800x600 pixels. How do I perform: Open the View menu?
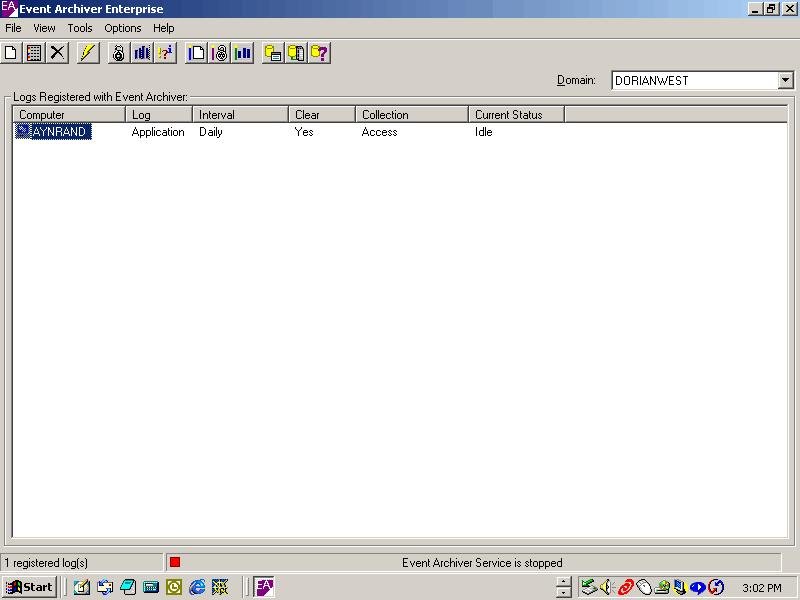[x=44, y=28]
